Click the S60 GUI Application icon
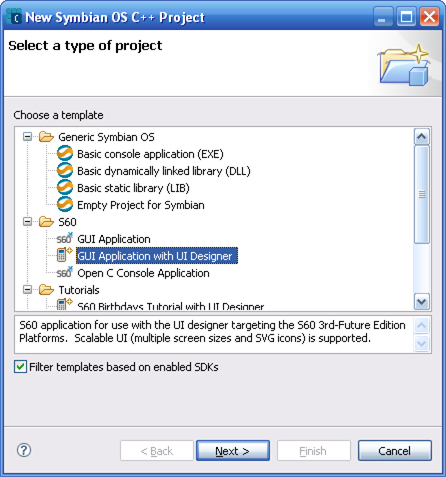The image size is (446, 477). 64,239
